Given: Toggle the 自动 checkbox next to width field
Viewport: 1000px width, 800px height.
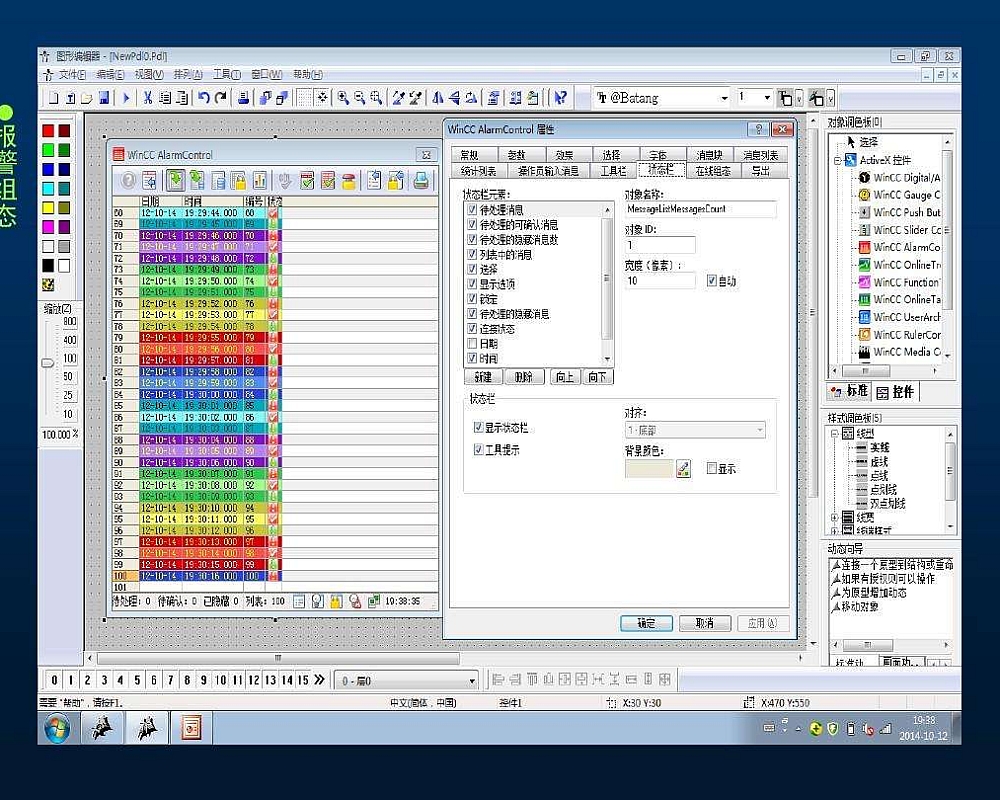Looking at the screenshot, I should pos(711,281).
